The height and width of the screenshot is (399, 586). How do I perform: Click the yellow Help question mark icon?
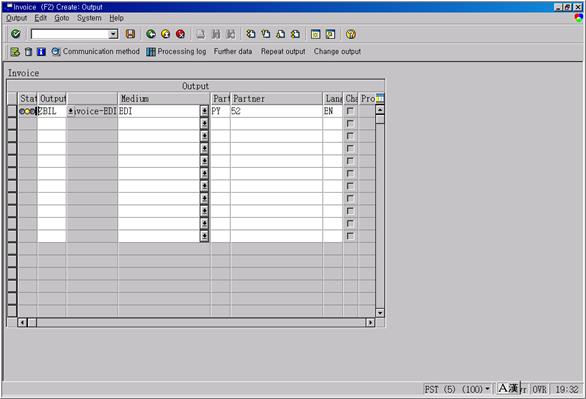pos(351,34)
